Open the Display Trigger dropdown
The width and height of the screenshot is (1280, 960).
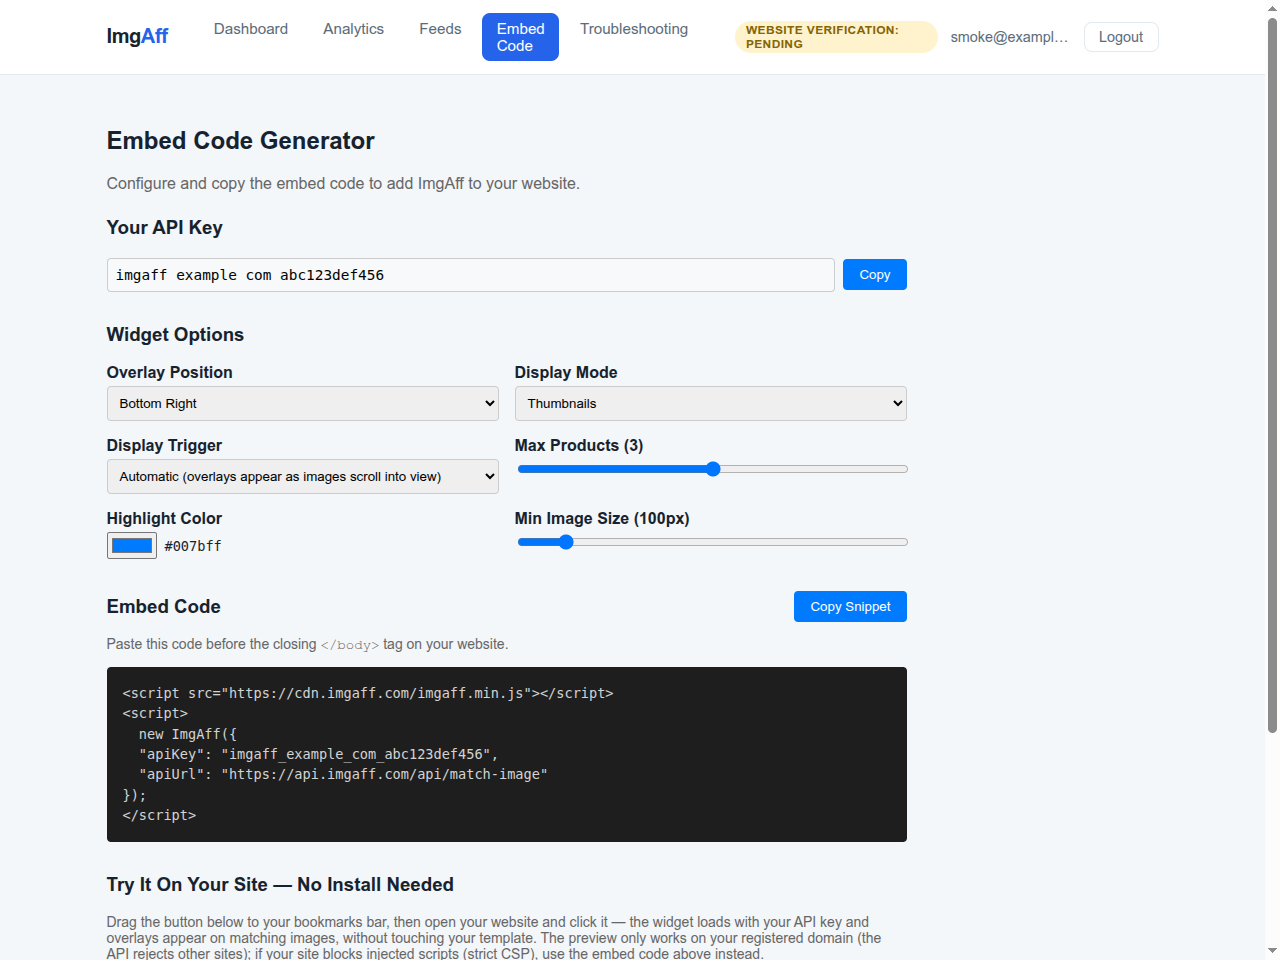pos(303,476)
